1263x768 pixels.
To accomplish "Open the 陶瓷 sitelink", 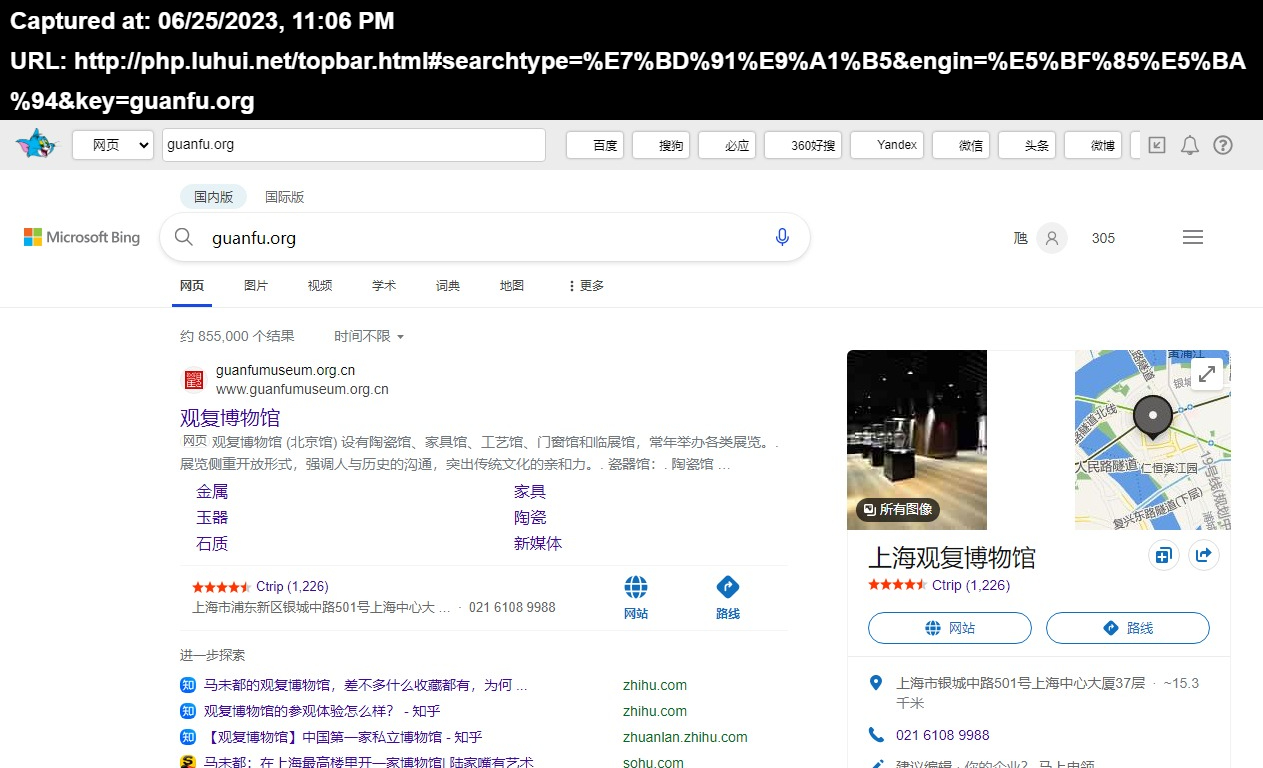I will pos(530,518).
